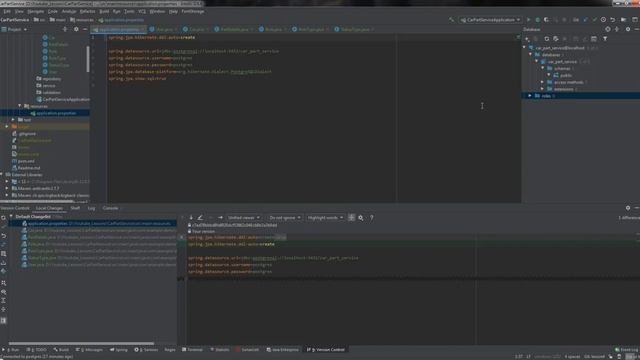Expand access methods node in Database tree
The height and width of the screenshot is (360, 640).
[x=542, y=82]
